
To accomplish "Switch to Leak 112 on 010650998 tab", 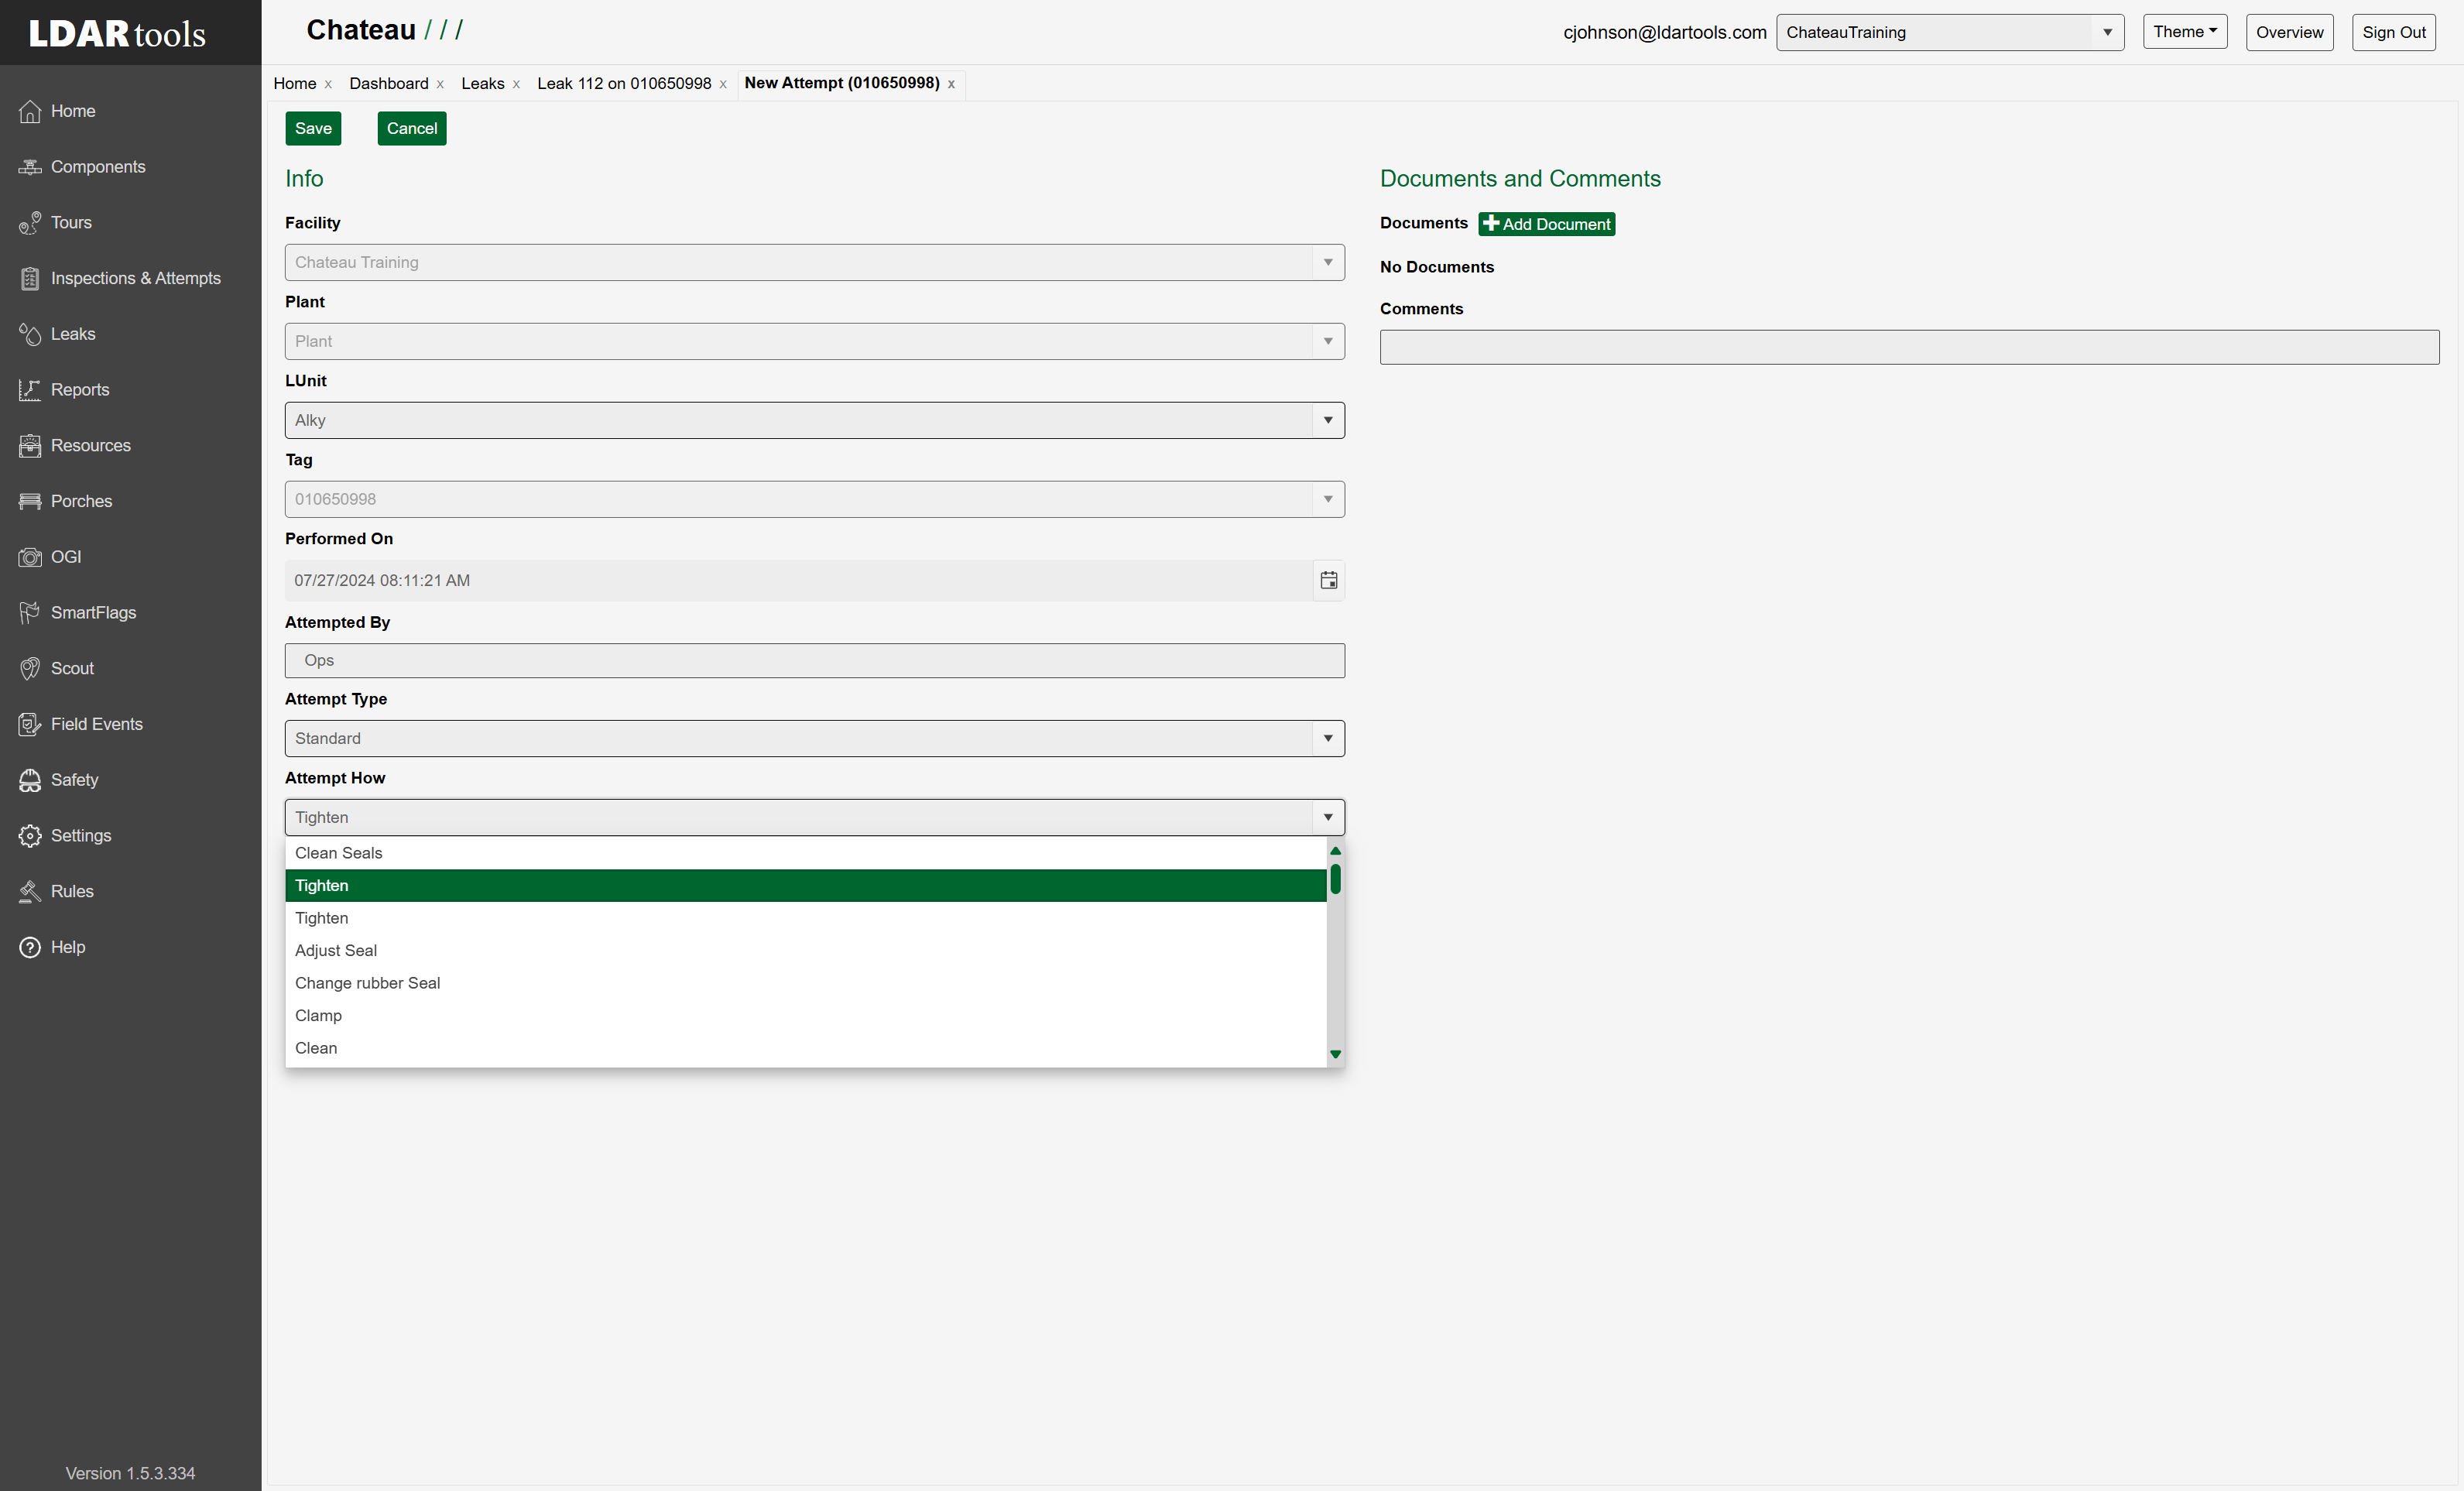I will [x=624, y=83].
